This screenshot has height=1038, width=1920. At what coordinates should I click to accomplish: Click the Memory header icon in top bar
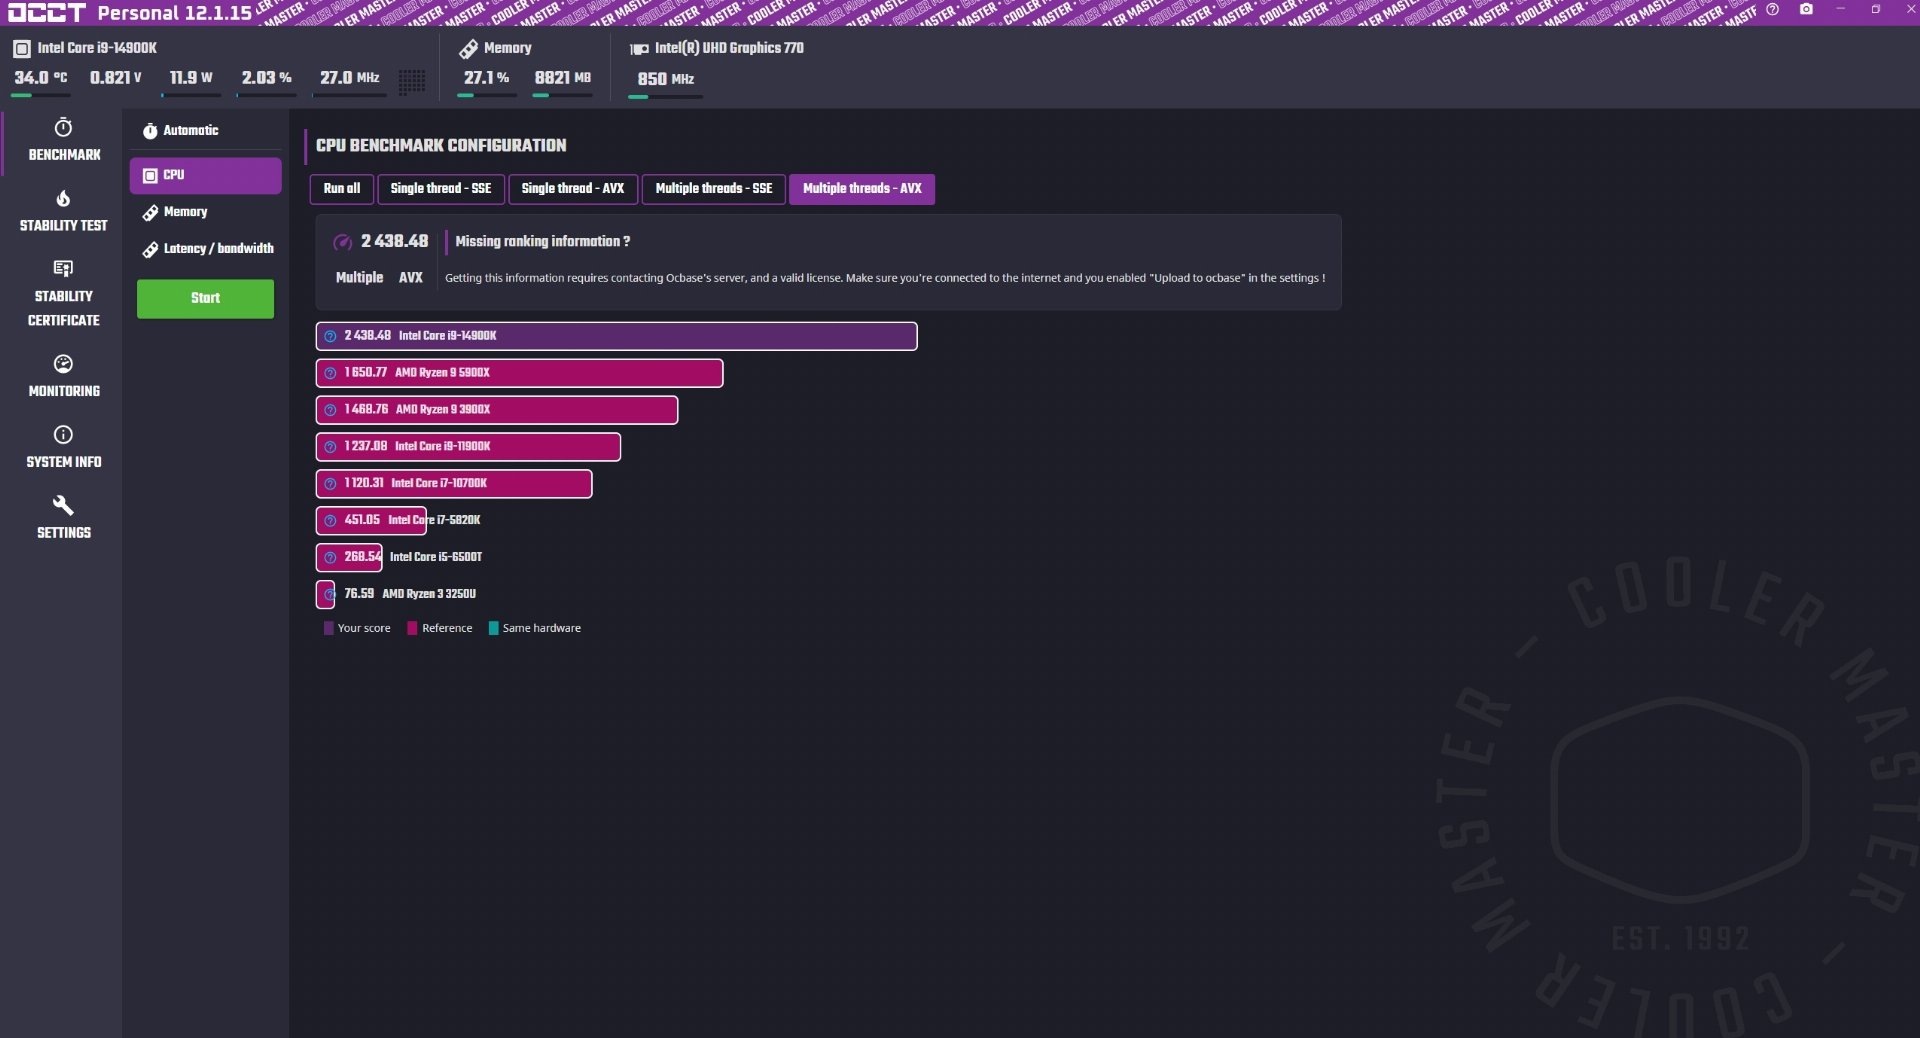[468, 49]
